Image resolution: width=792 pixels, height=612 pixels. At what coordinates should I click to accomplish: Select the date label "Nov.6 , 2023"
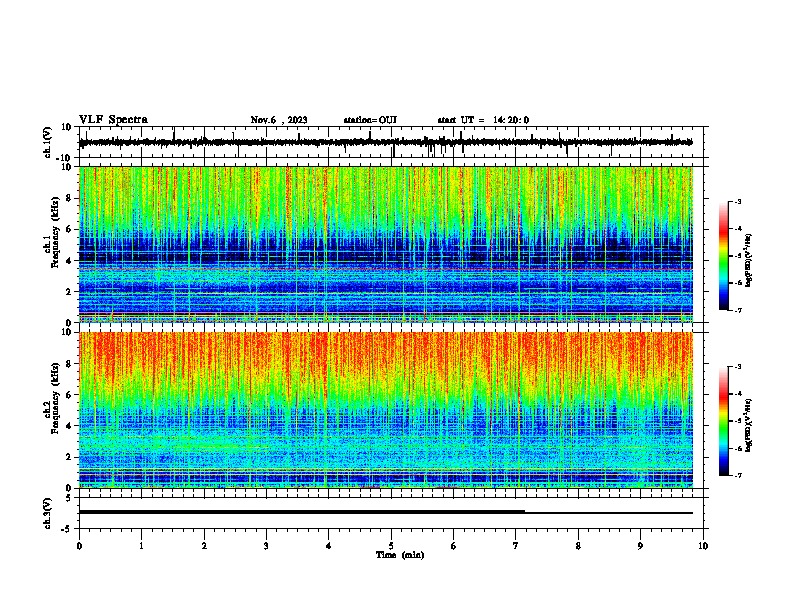279,120
